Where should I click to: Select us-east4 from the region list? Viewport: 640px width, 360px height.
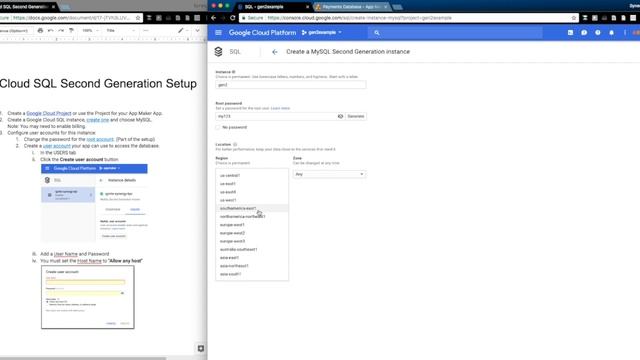point(252,192)
